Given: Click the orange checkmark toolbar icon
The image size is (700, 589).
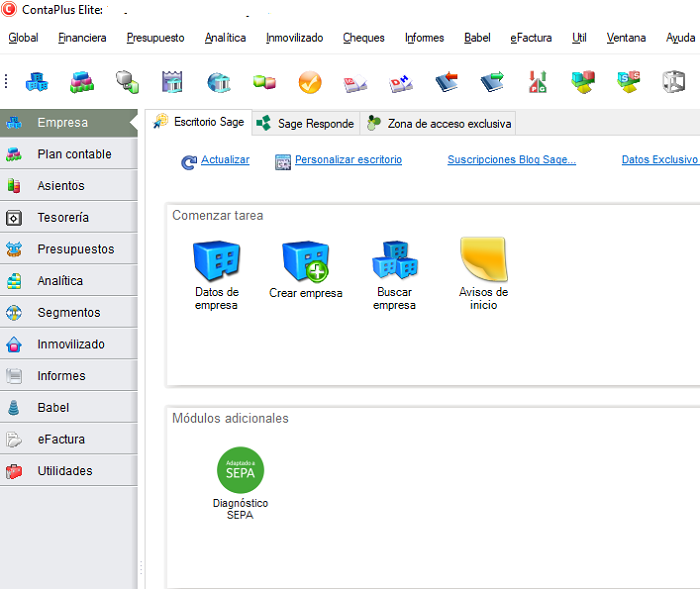Looking at the screenshot, I should click(x=310, y=82).
